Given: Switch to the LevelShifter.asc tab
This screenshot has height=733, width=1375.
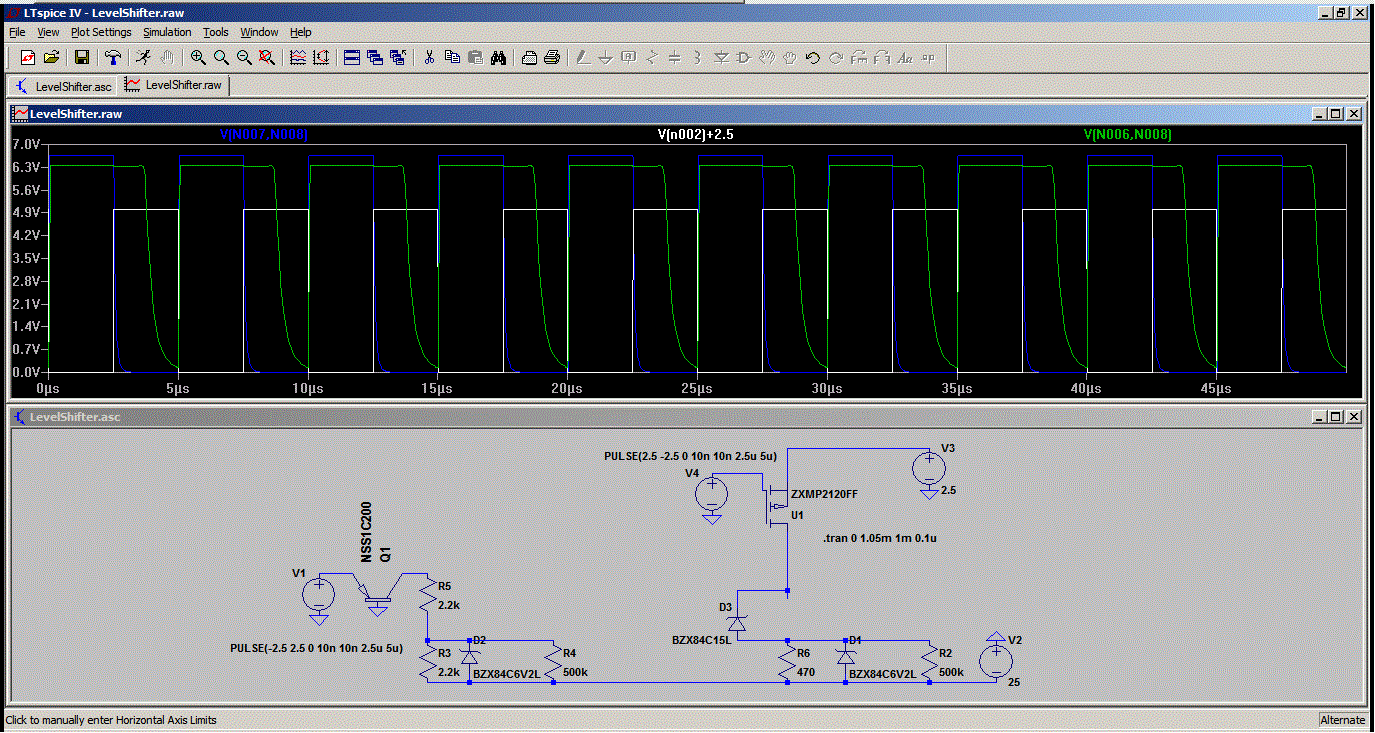Looking at the screenshot, I should coord(63,86).
